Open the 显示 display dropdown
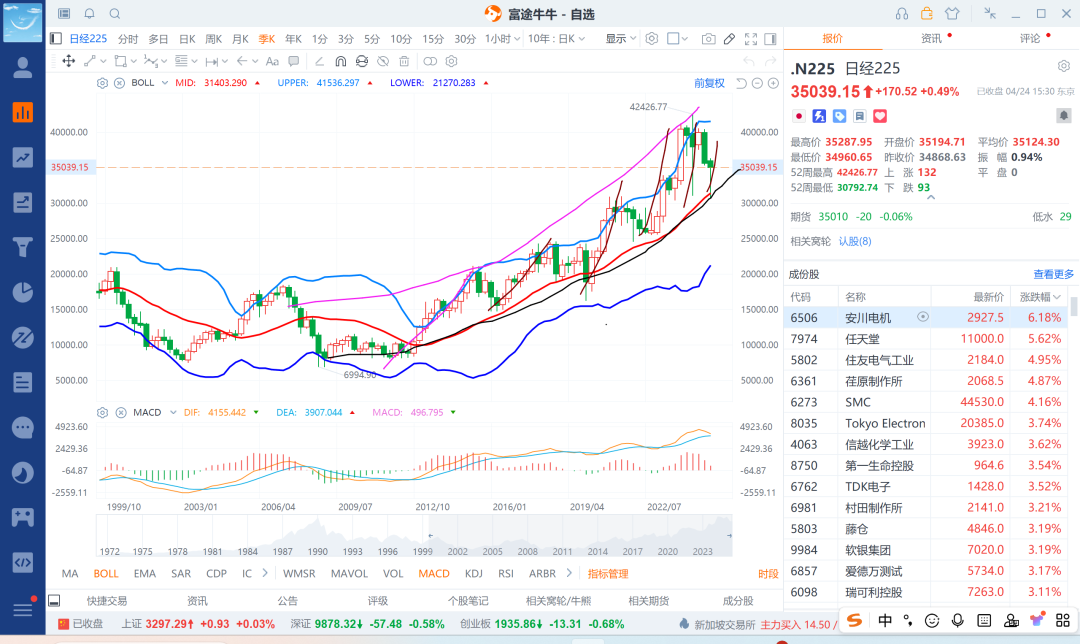 pyautogui.click(x=620, y=39)
